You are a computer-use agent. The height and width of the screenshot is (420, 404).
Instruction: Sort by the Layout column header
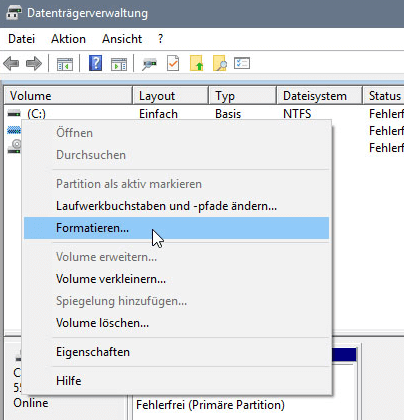[x=170, y=96]
